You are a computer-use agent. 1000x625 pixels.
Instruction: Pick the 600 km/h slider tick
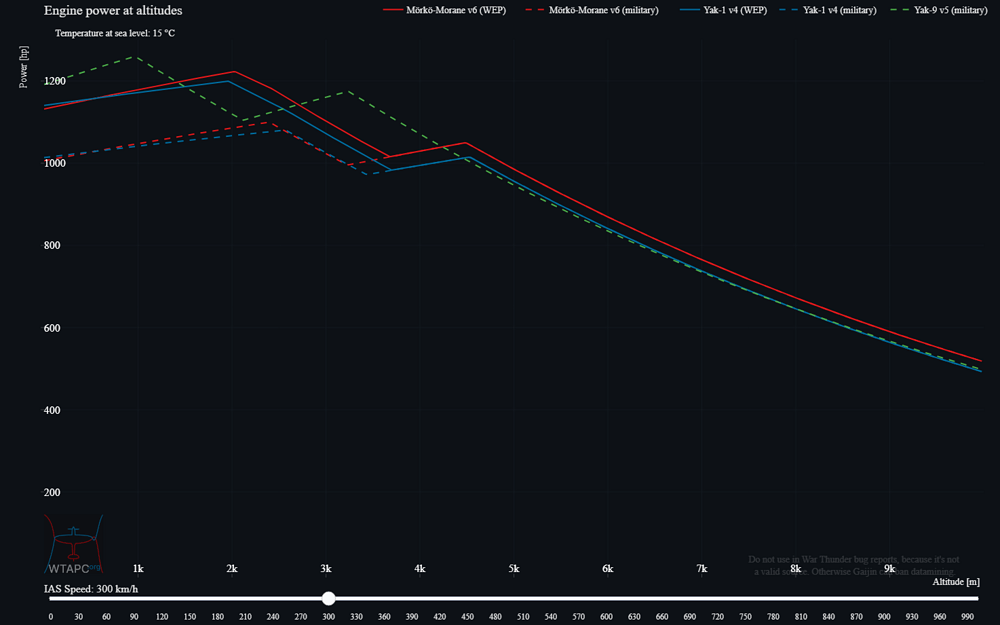[x=606, y=617]
